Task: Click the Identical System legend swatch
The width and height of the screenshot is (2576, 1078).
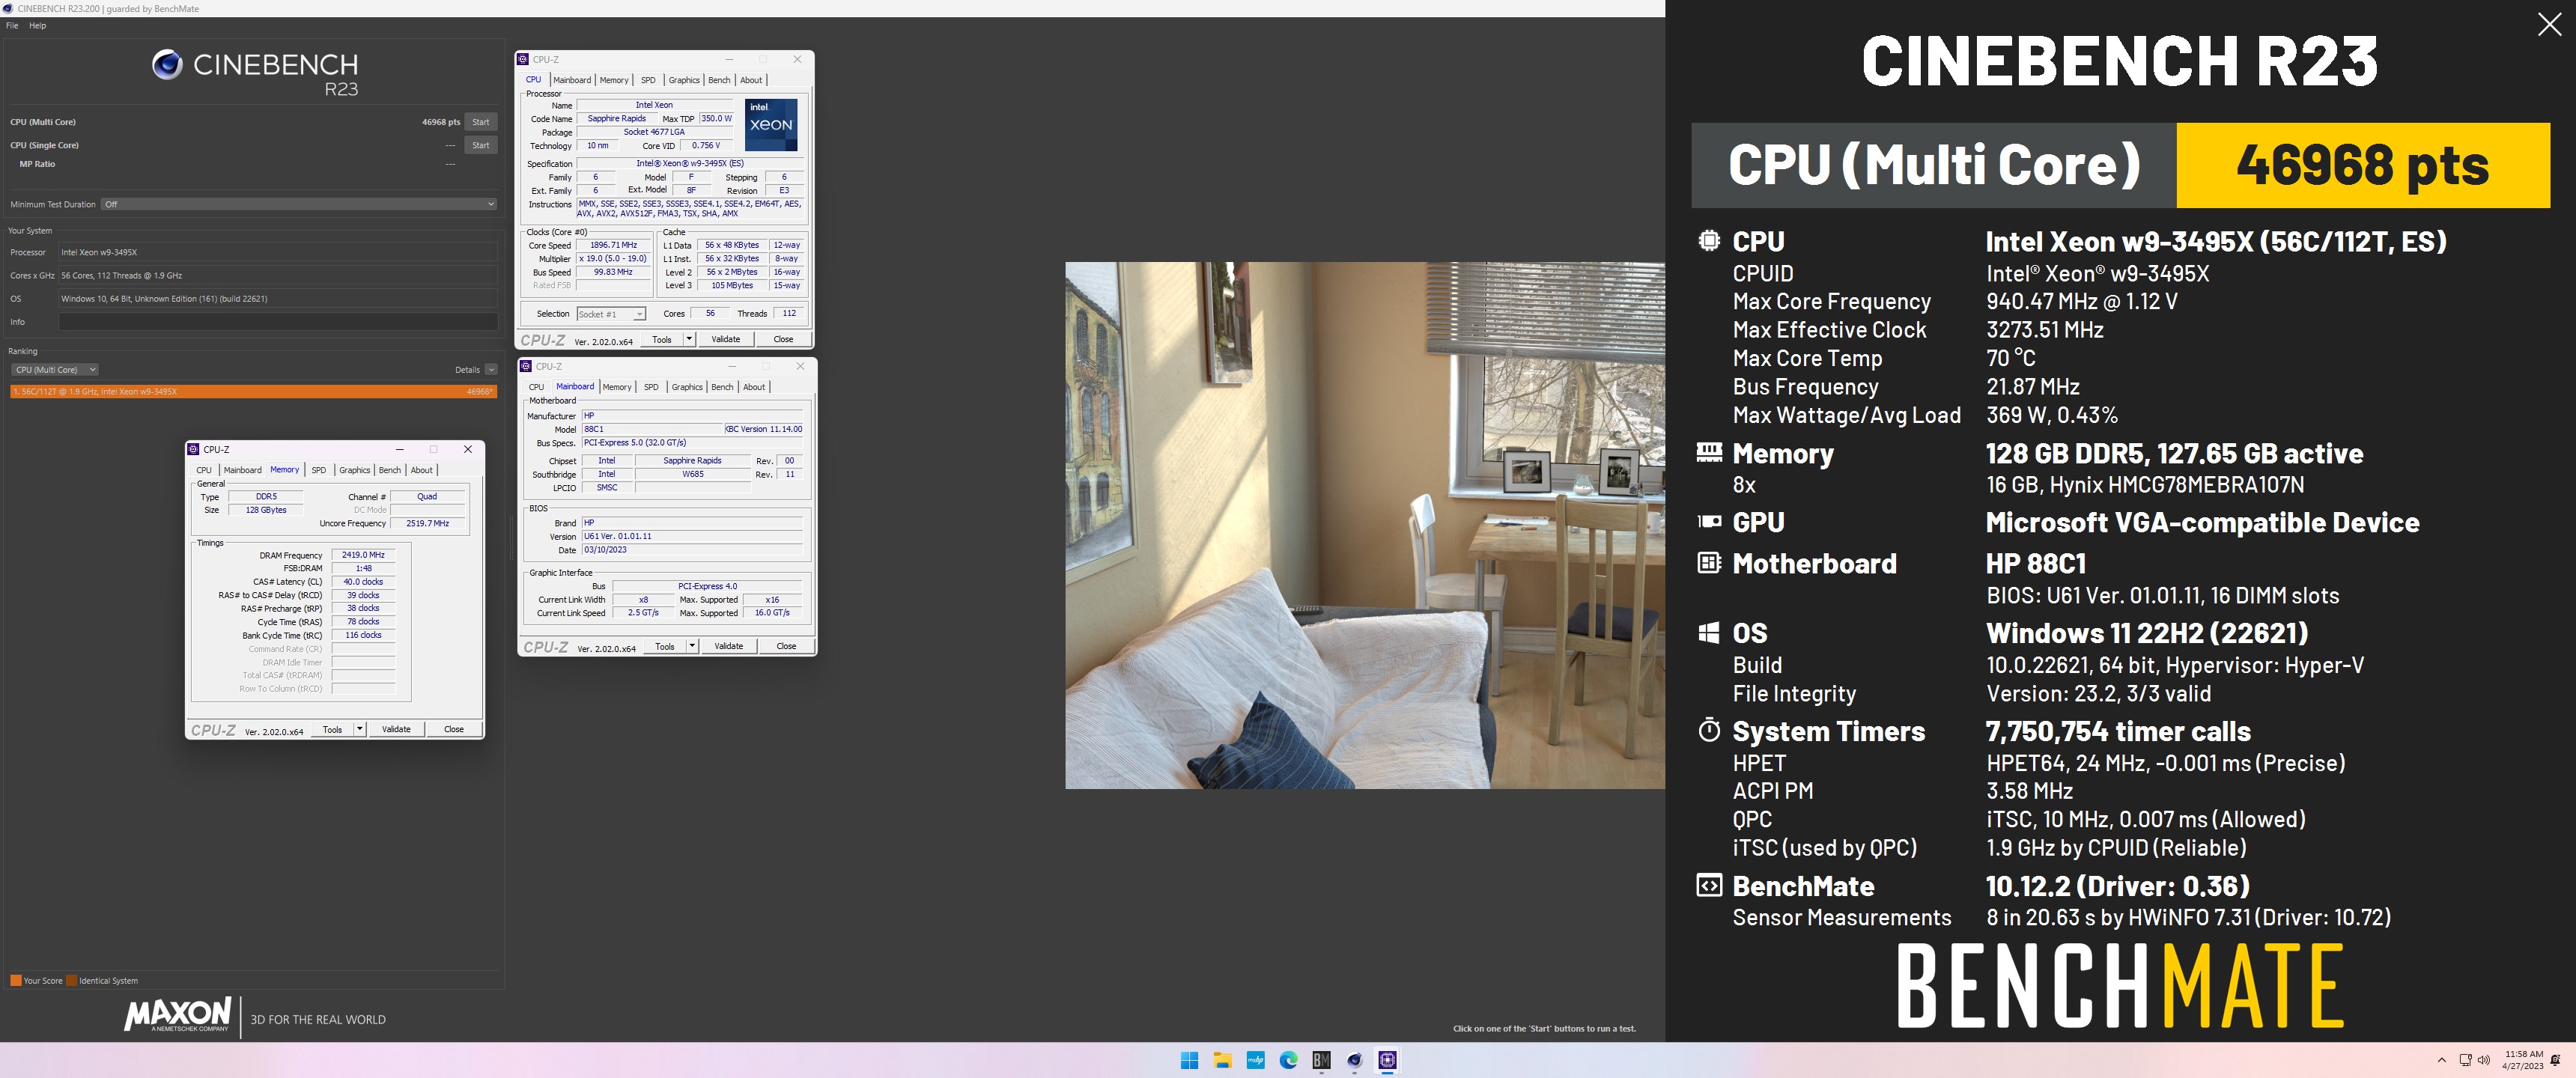Action: (x=72, y=981)
